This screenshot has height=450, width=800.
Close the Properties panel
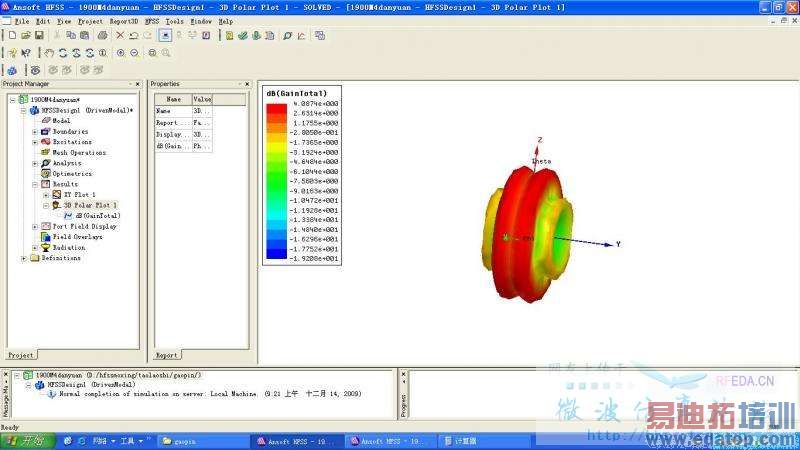coord(247,84)
